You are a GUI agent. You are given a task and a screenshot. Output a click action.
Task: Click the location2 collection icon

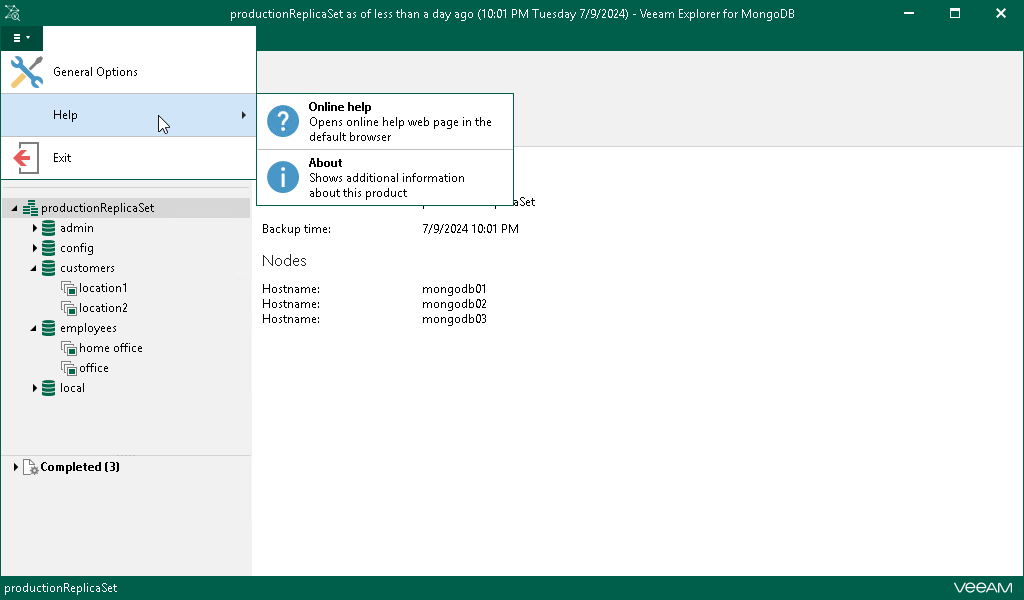[x=69, y=308]
